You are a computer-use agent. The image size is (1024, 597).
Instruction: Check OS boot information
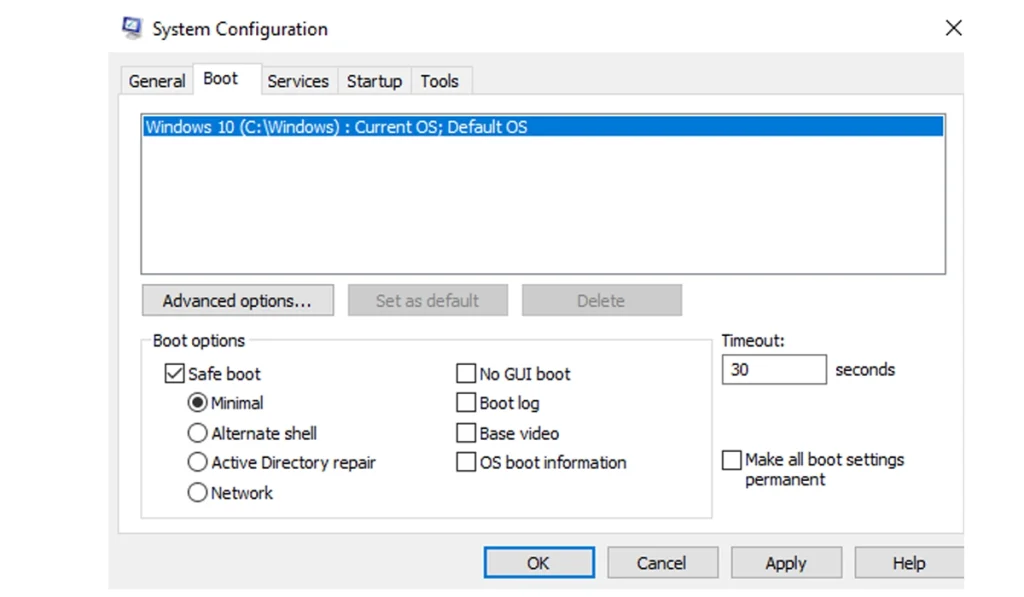coord(466,462)
